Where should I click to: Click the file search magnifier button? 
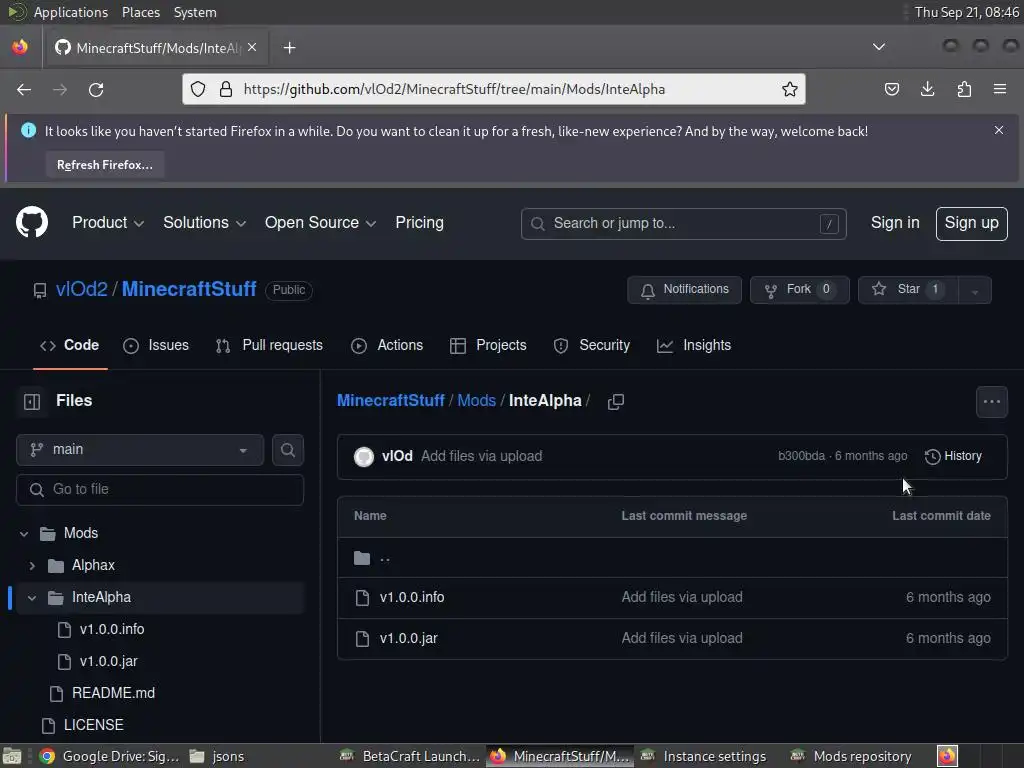288,450
